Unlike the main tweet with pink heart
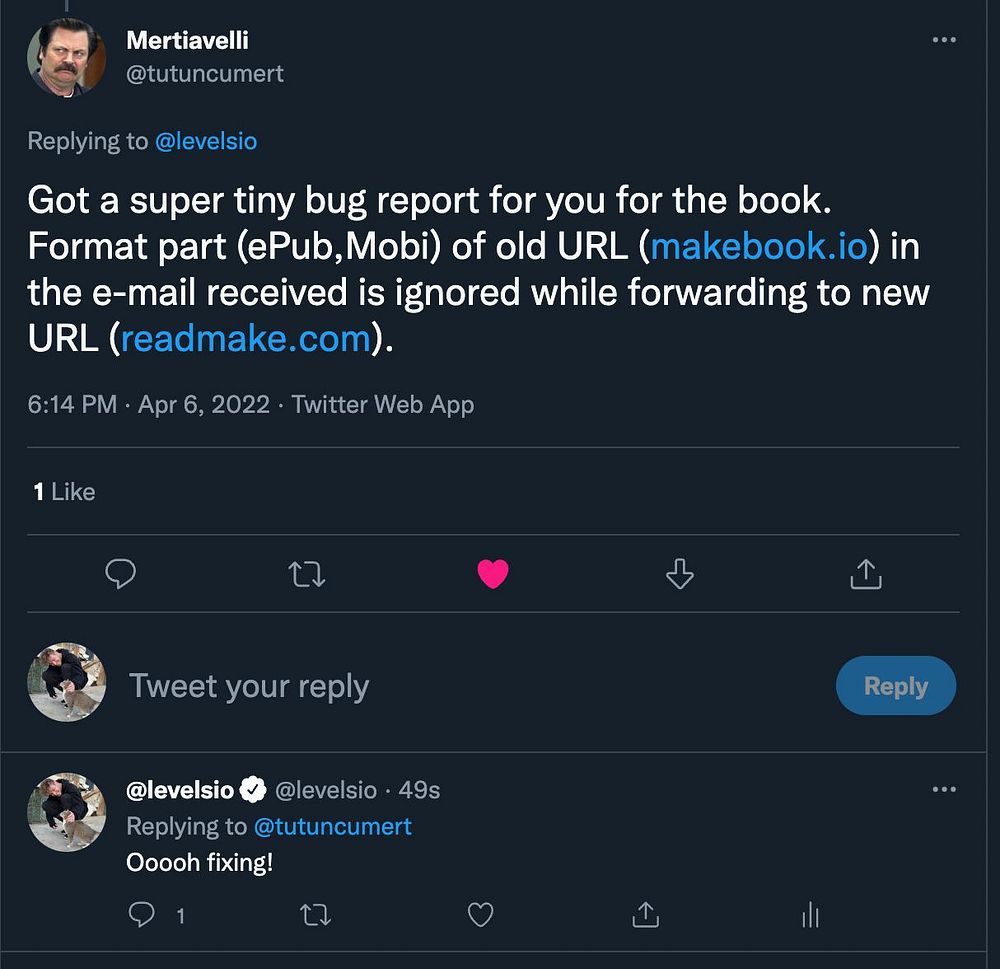Viewport: 1000px width, 969px height. [x=493, y=573]
